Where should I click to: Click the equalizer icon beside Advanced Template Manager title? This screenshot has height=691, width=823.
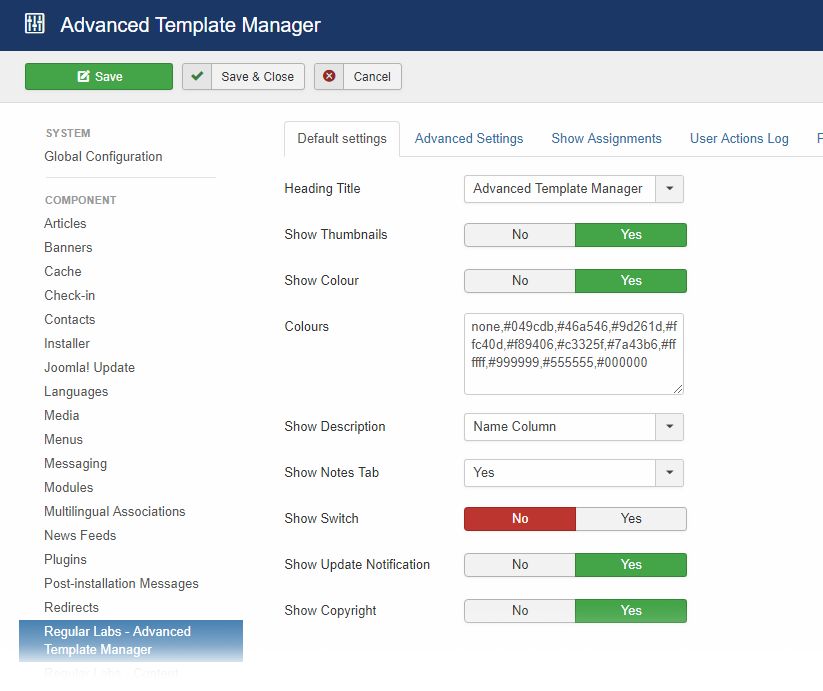35,24
